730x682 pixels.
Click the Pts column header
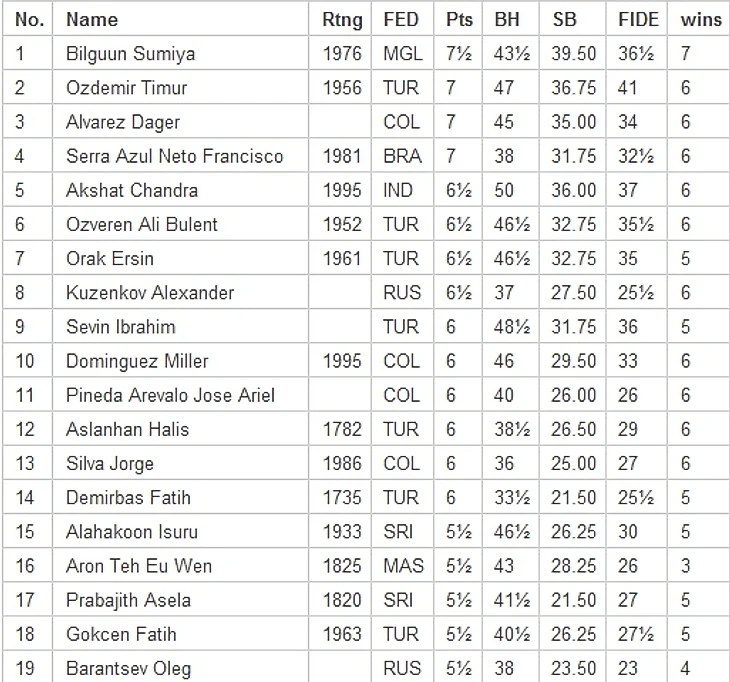coord(459,20)
